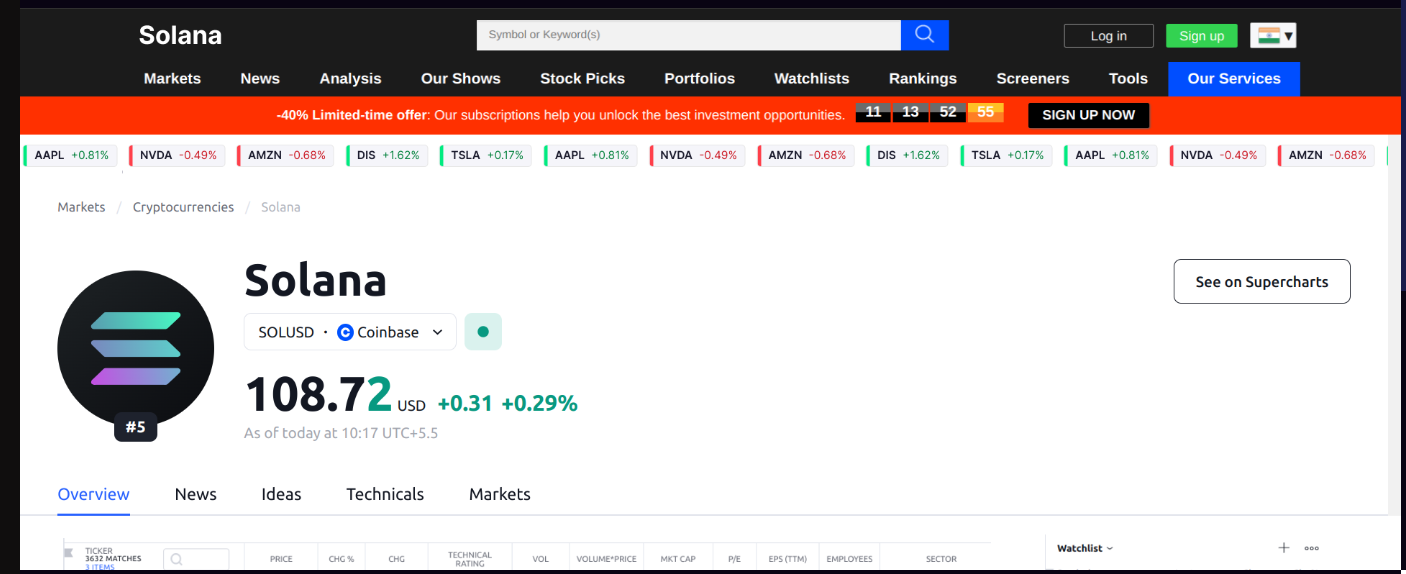The image size is (1406, 574).
Task: Open Markets in top navigation bar
Action: [x=172, y=78]
